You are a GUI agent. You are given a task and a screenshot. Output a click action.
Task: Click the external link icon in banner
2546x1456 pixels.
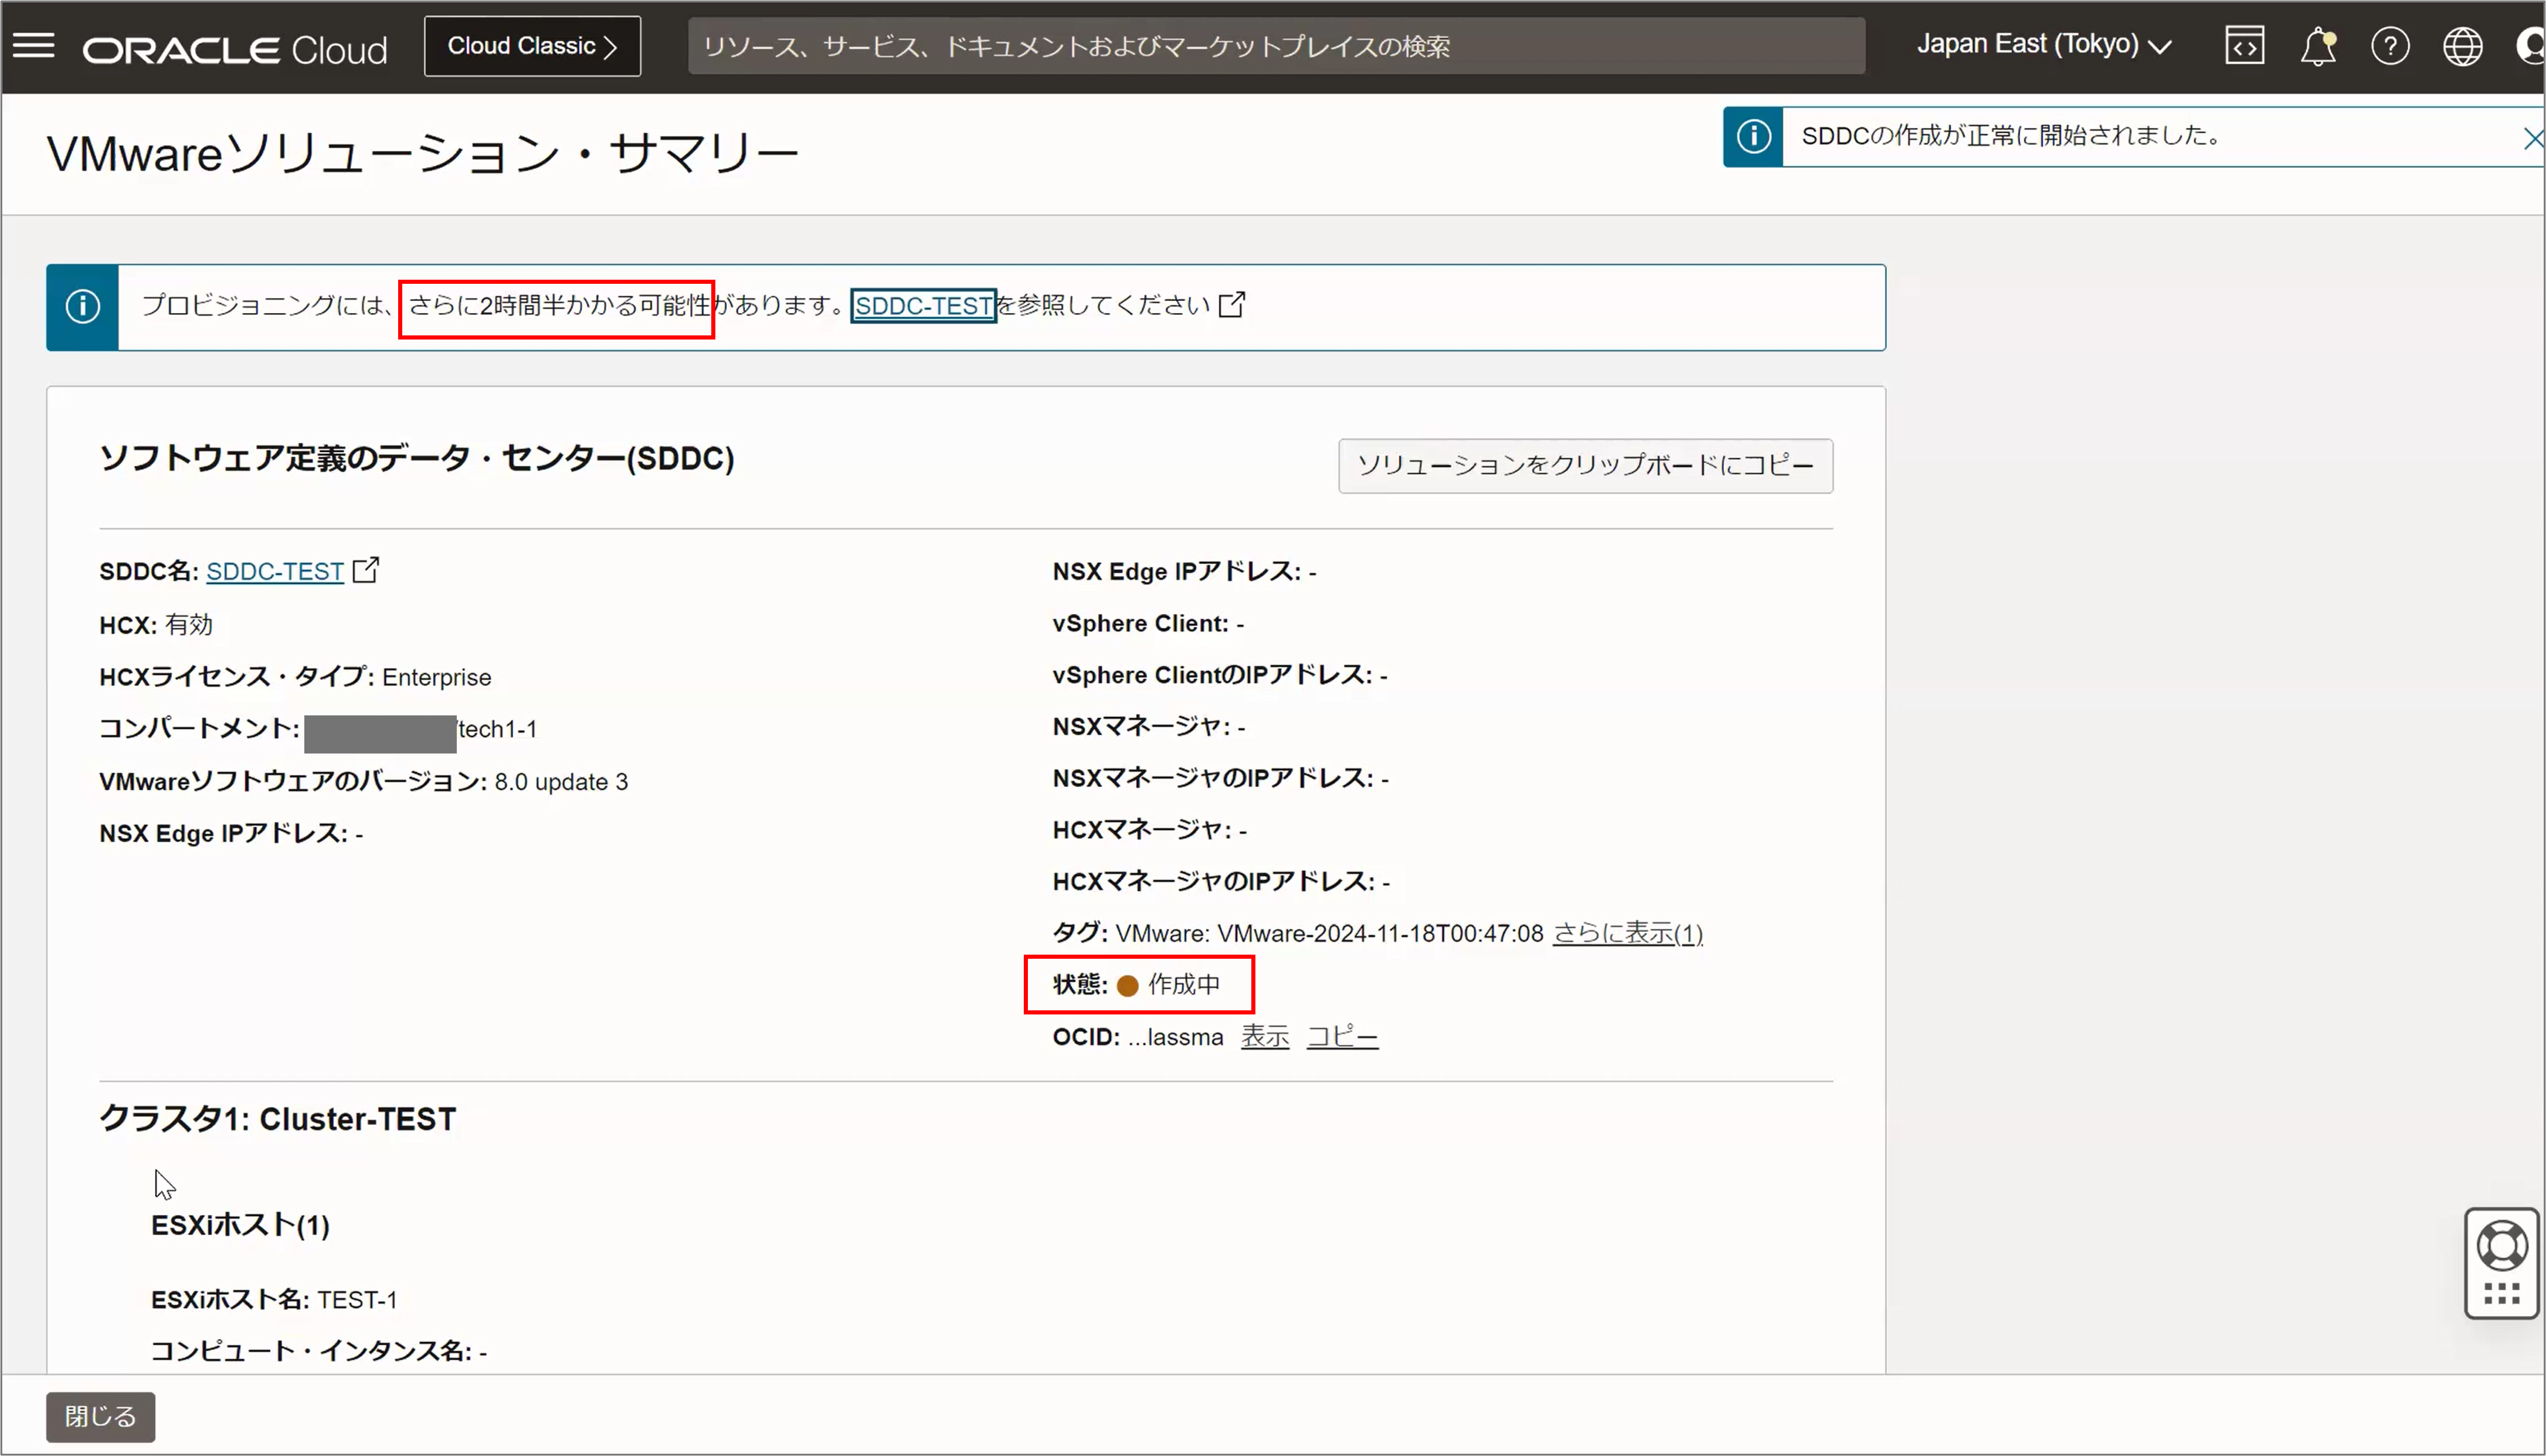[1232, 304]
